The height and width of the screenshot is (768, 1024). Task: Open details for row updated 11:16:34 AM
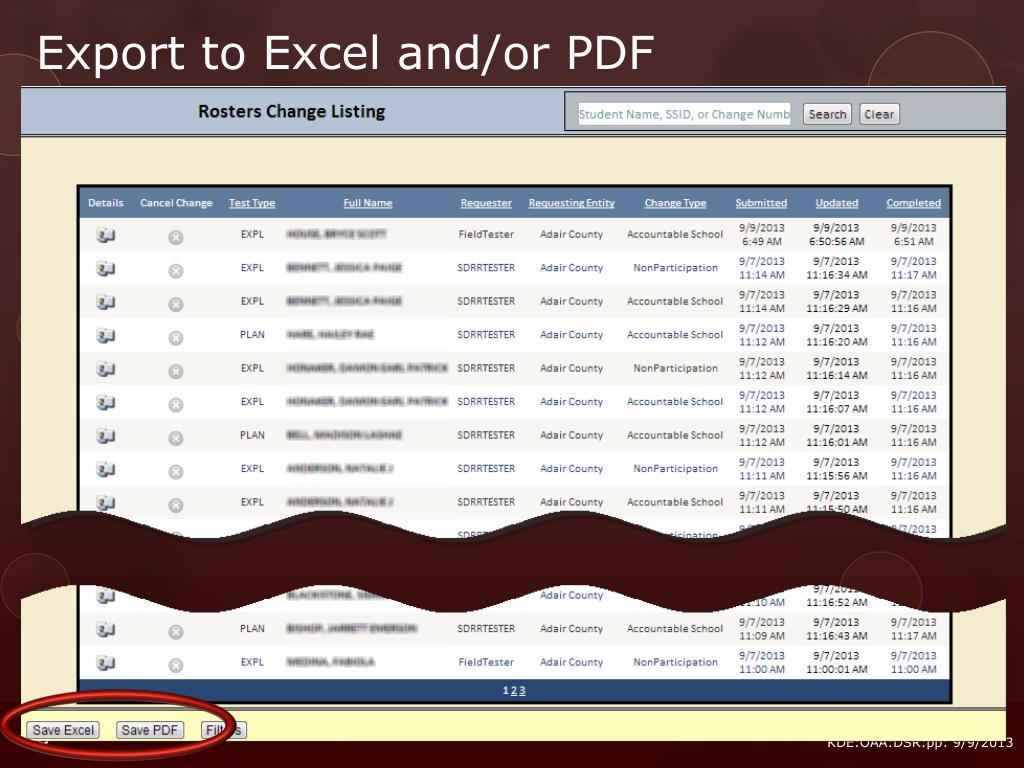coord(106,268)
